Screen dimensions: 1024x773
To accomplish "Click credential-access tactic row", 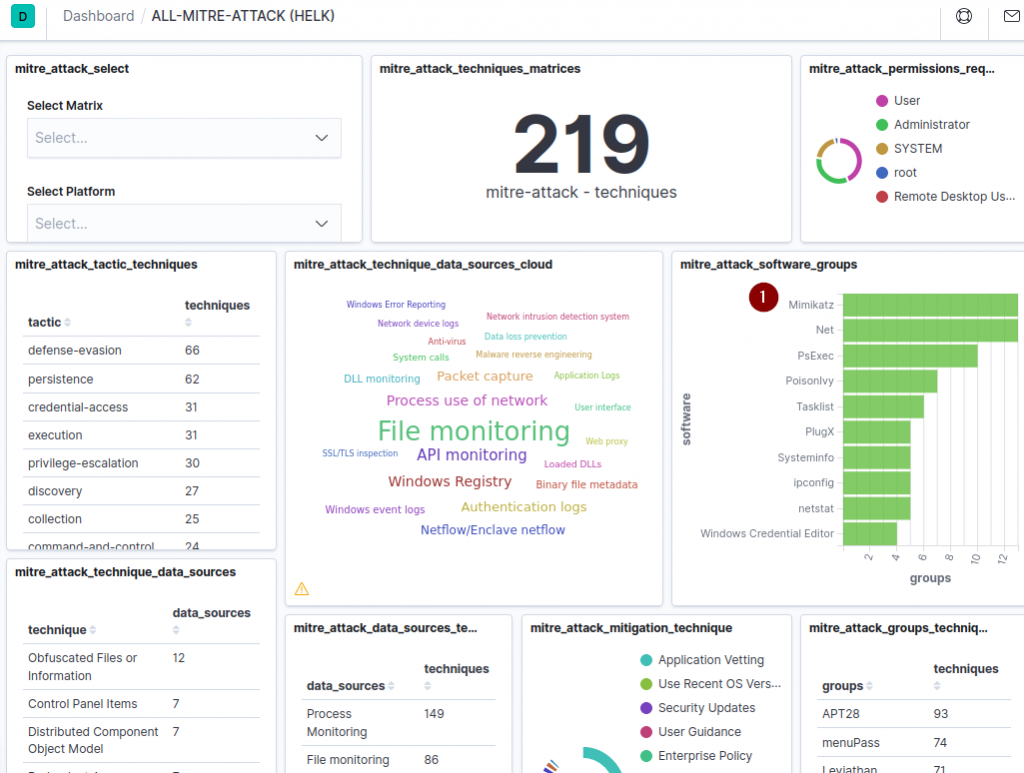I will pos(141,407).
